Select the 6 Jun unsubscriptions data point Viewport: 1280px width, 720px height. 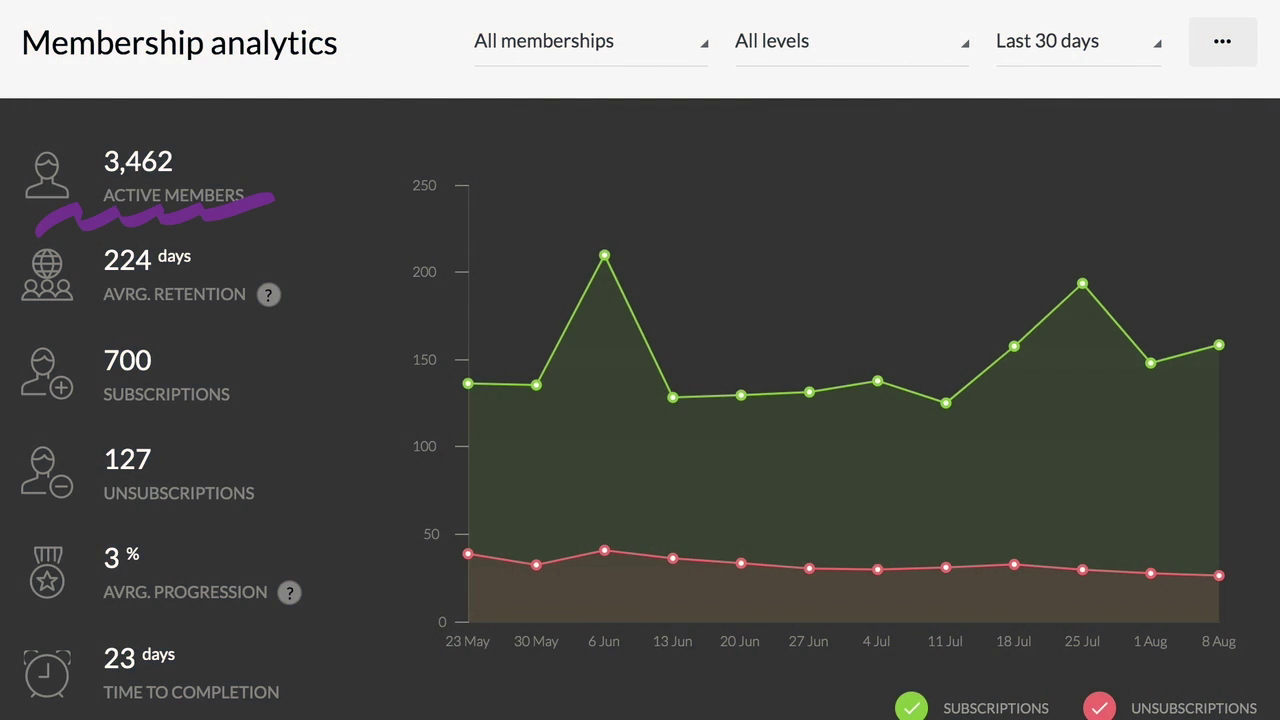(604, 551)
